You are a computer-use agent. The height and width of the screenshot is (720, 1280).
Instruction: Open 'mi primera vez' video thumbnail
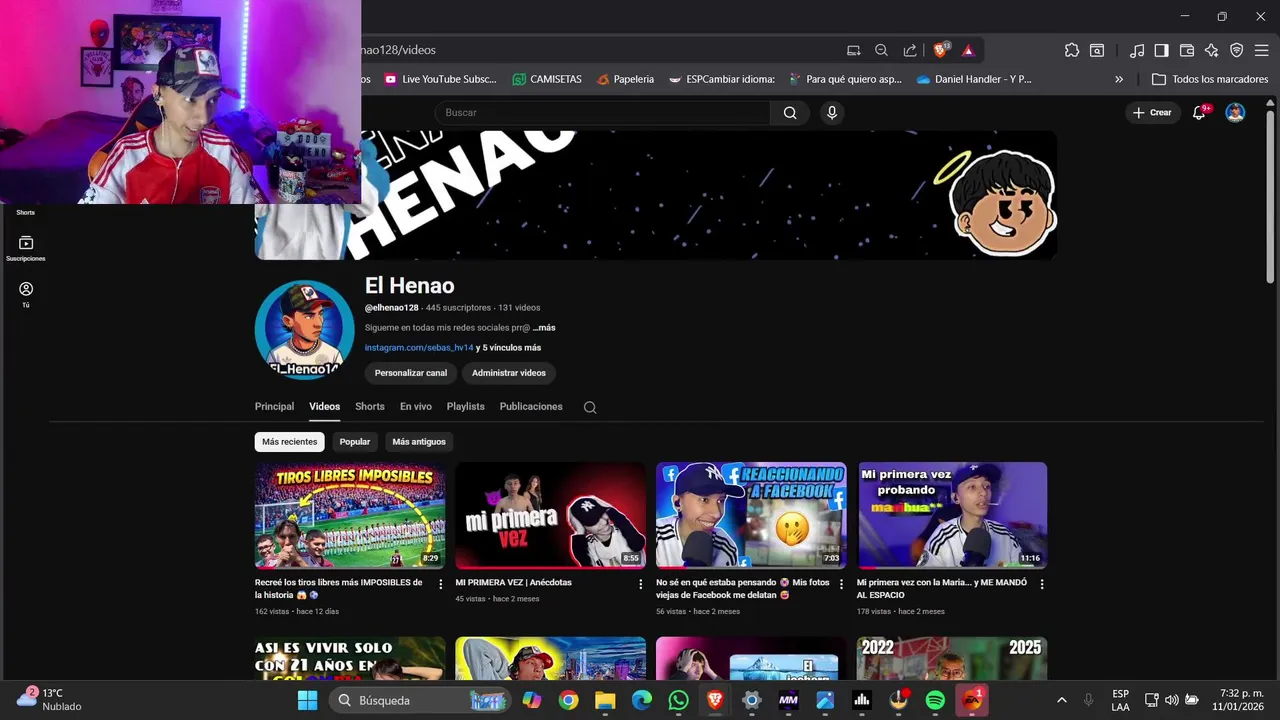551,515
